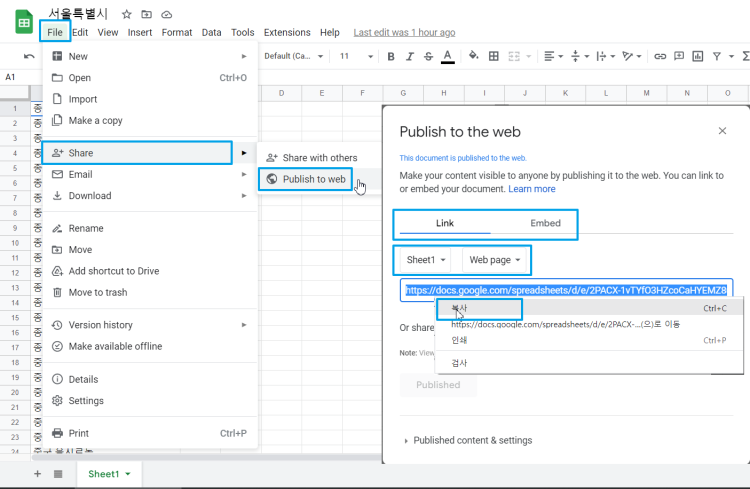This screenshot has width=750, height=489.
Task: Toggle italic formatting
Action: click(409, 56)
